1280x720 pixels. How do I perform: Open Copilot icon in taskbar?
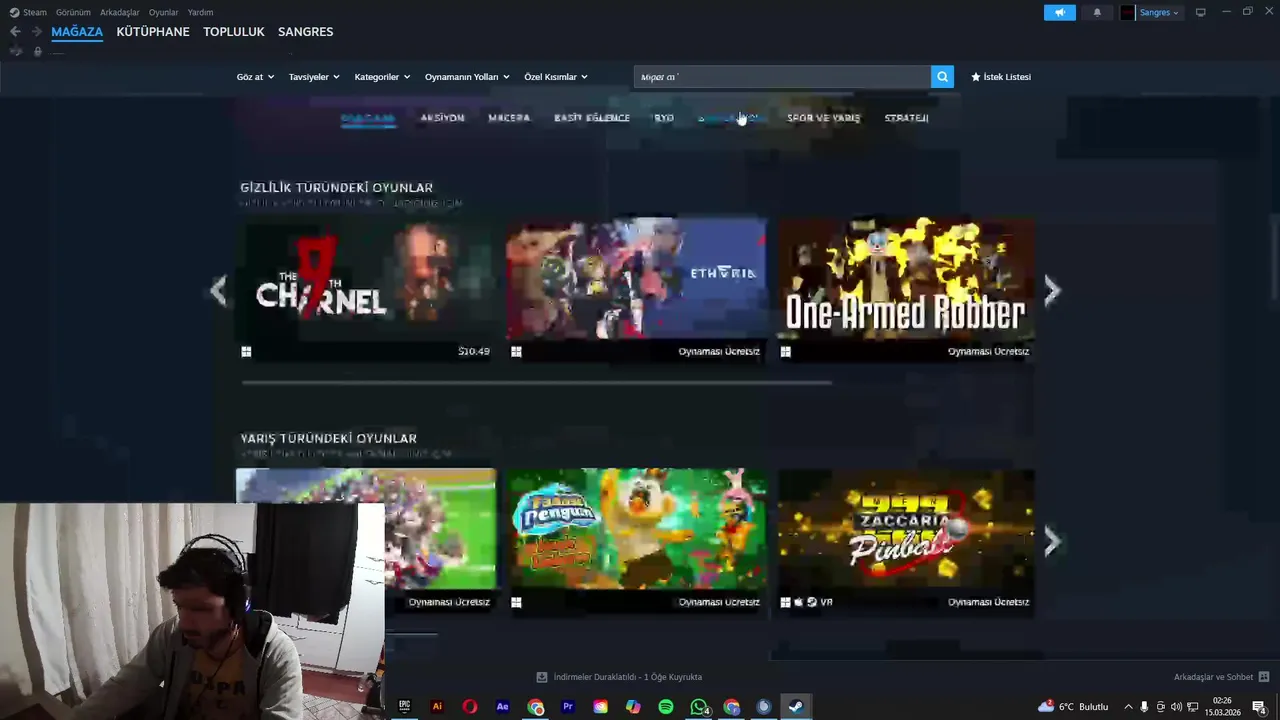(633, 706)
